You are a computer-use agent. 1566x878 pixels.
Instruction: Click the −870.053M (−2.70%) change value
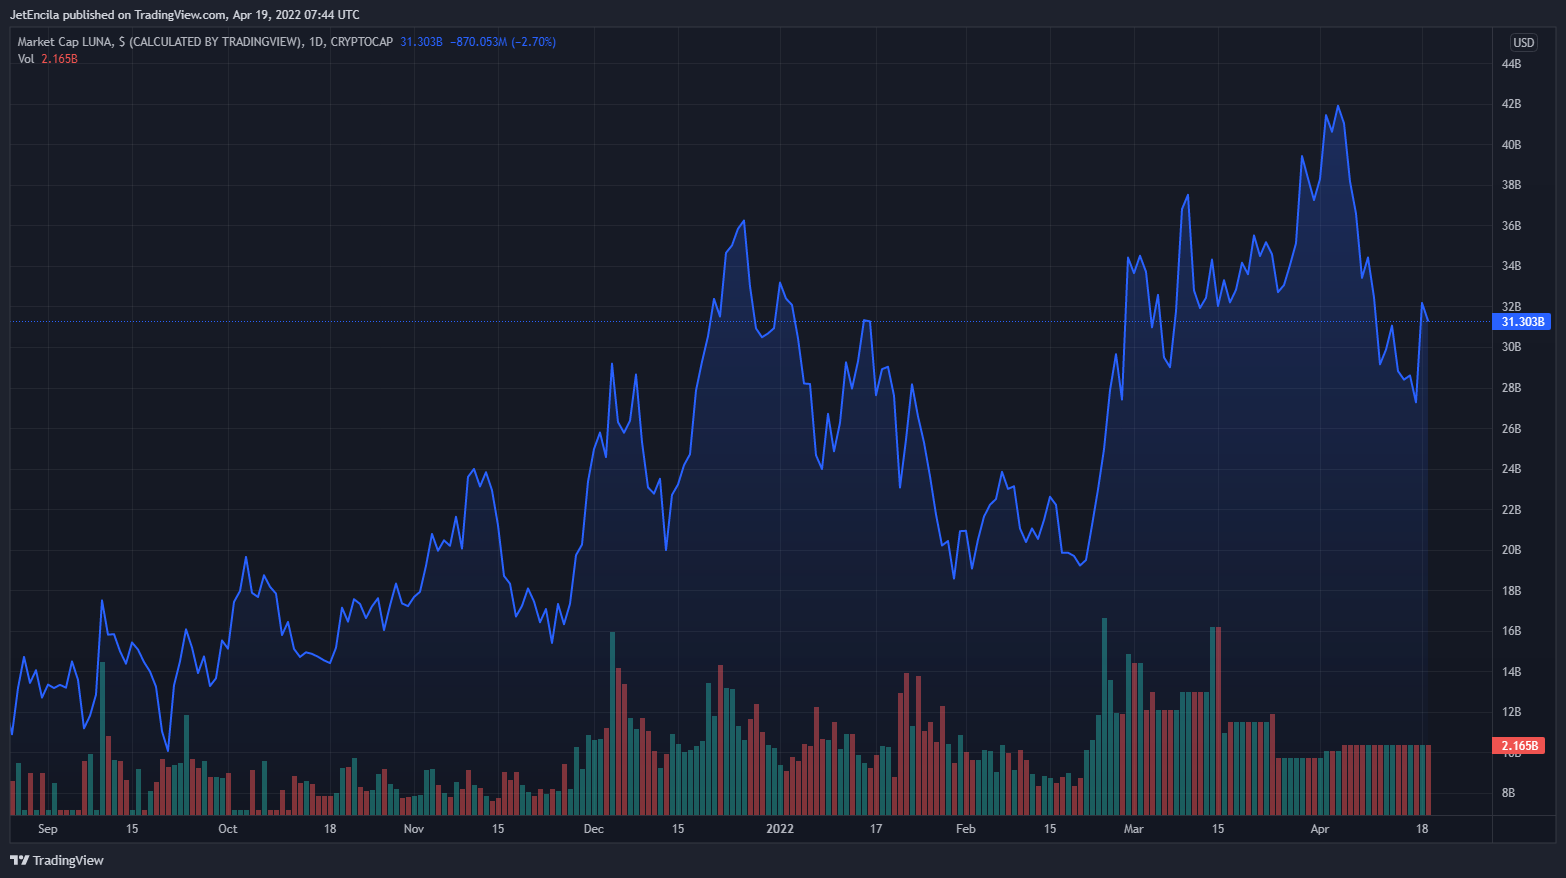[x=503, y=42]
